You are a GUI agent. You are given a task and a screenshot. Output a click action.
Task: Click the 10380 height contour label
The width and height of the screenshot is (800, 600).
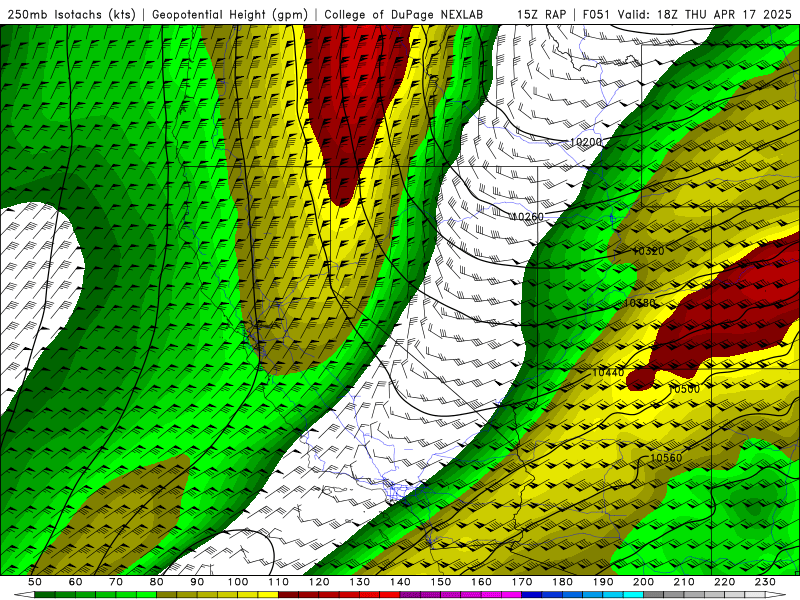point(639,303)
